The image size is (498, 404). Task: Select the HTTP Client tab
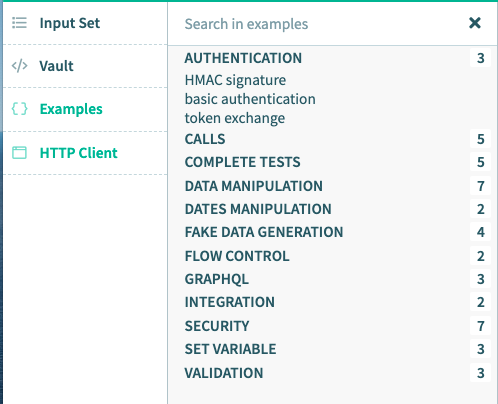[x=85, y=153]
